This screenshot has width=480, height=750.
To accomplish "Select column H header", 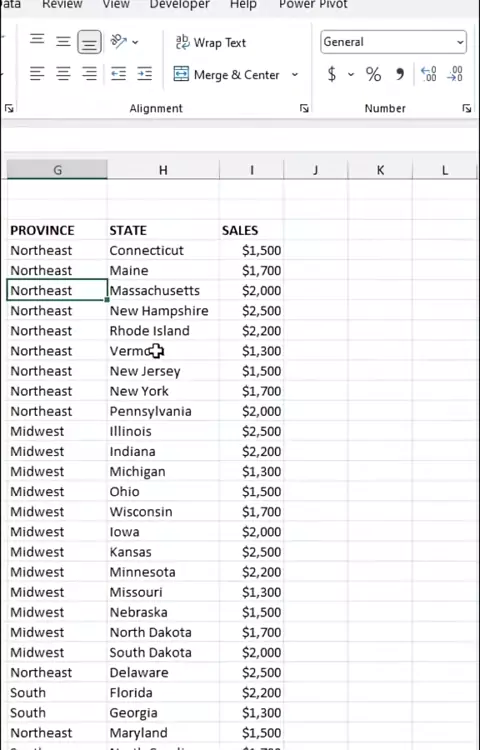I will click(x=163, y=170).
